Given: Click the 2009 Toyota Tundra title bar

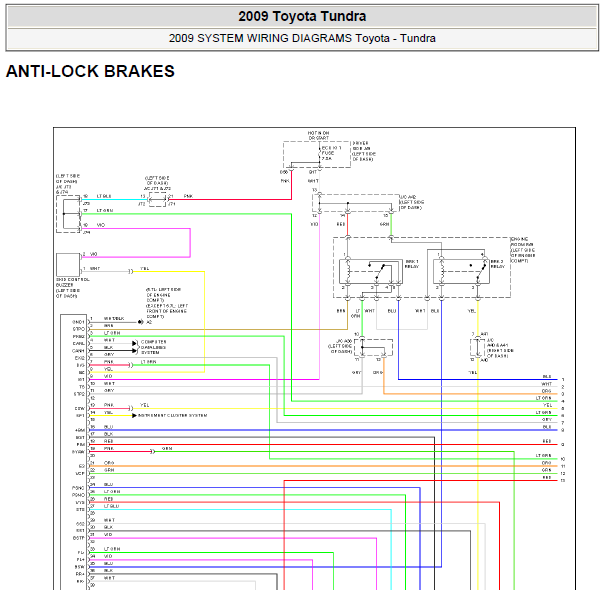Looking at the screenshot, I should click(302, 17).
